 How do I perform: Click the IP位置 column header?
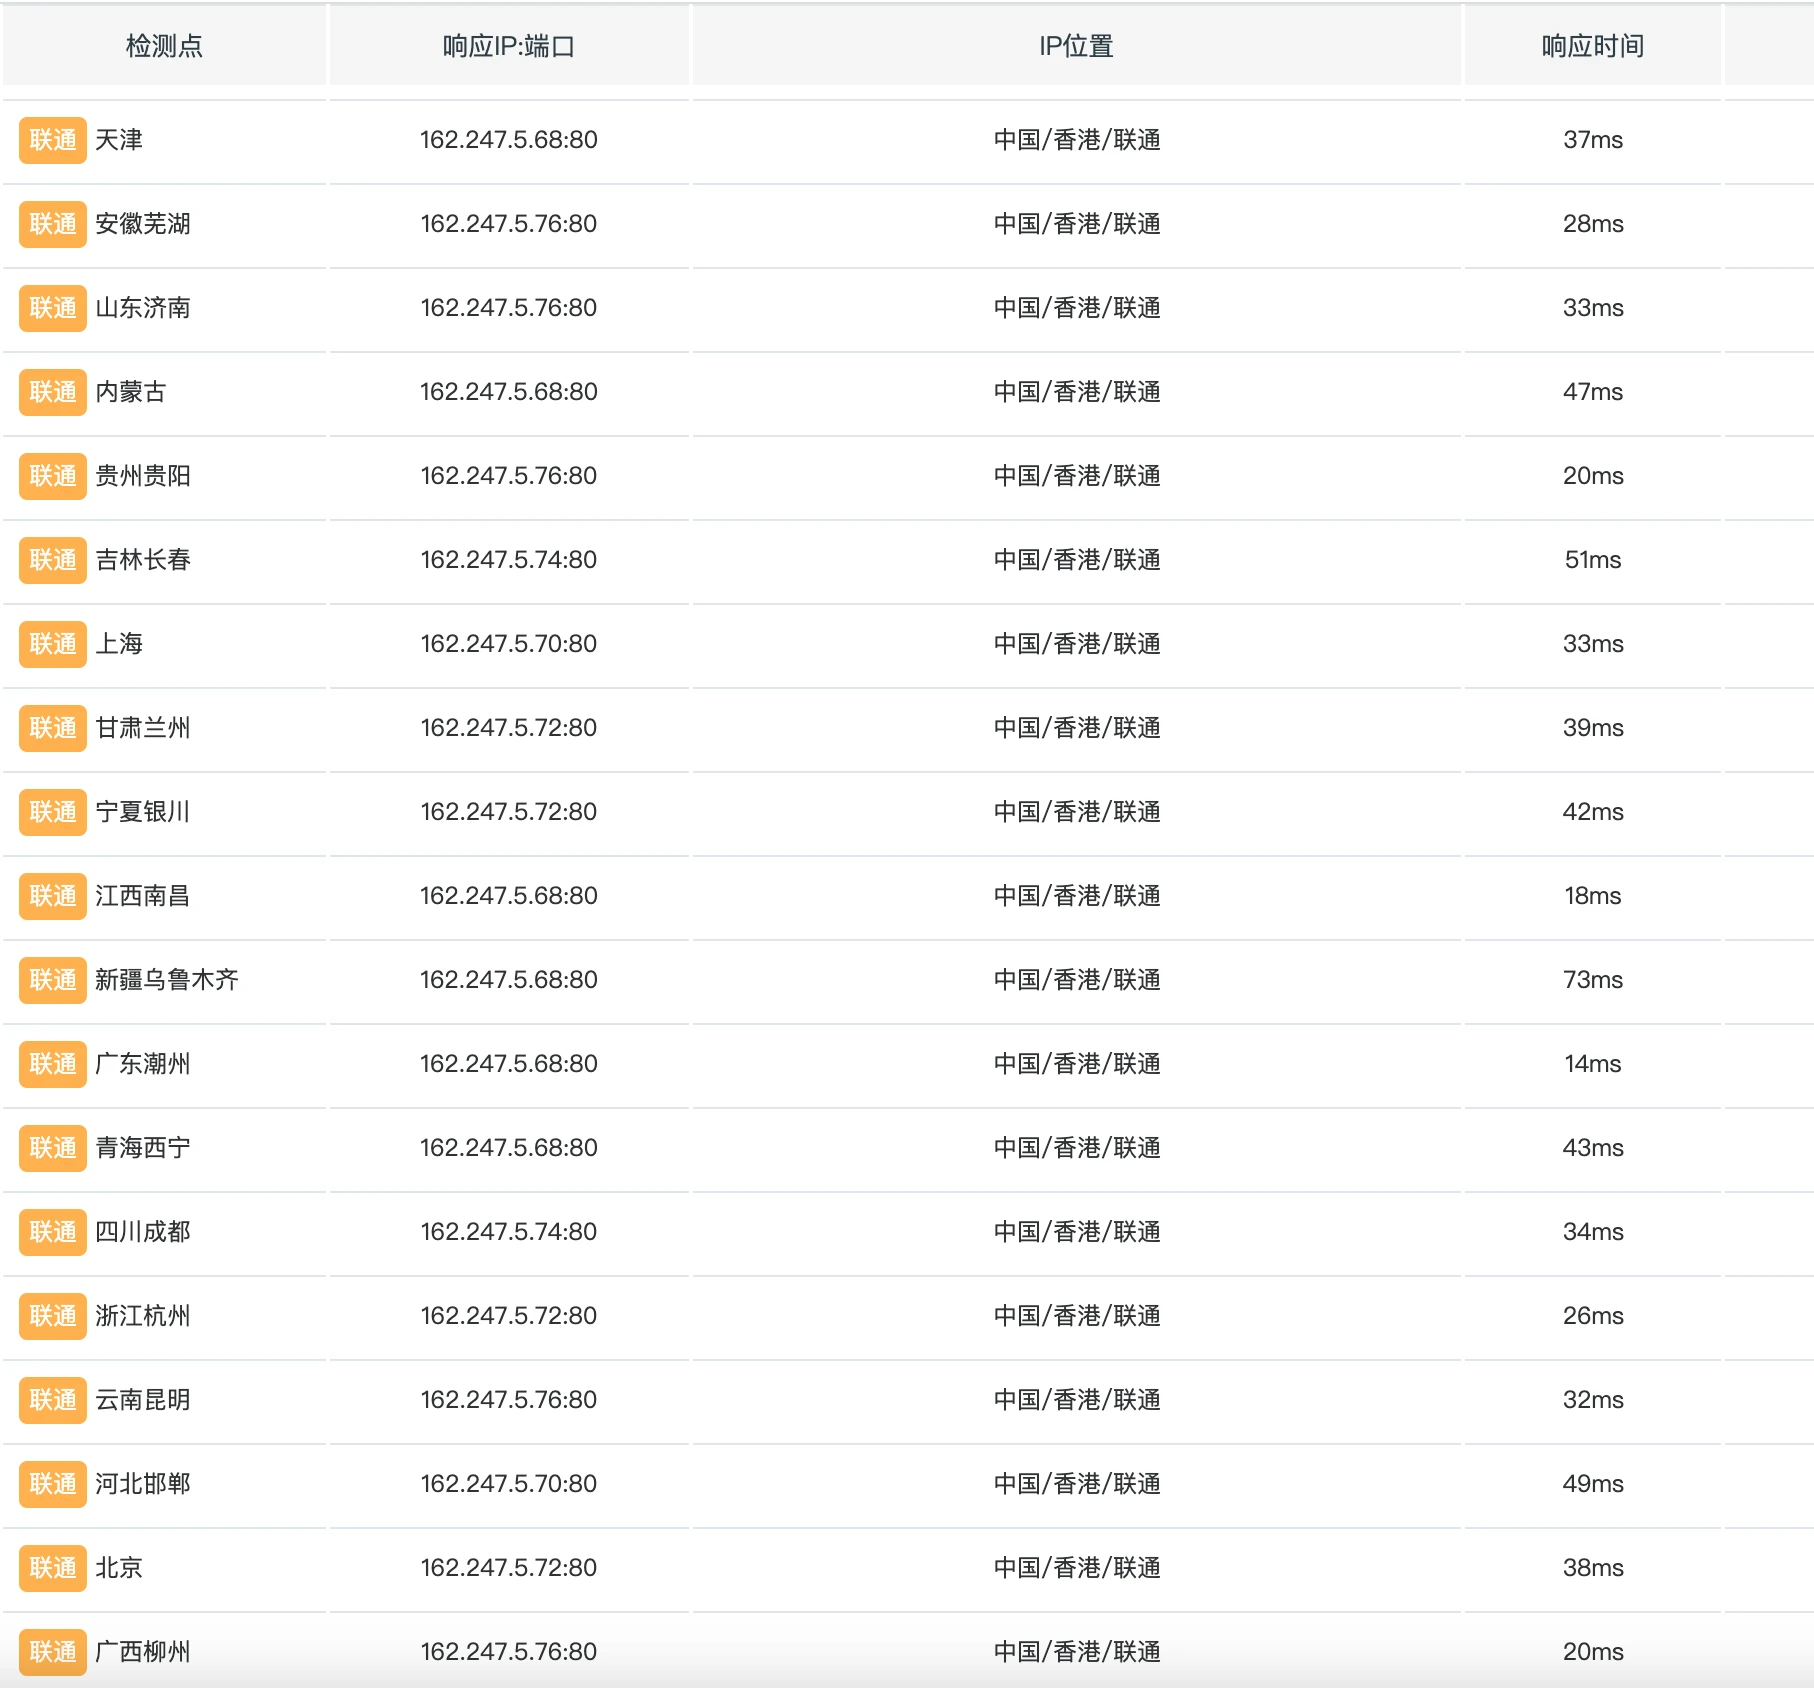(x=1076, y=46)
